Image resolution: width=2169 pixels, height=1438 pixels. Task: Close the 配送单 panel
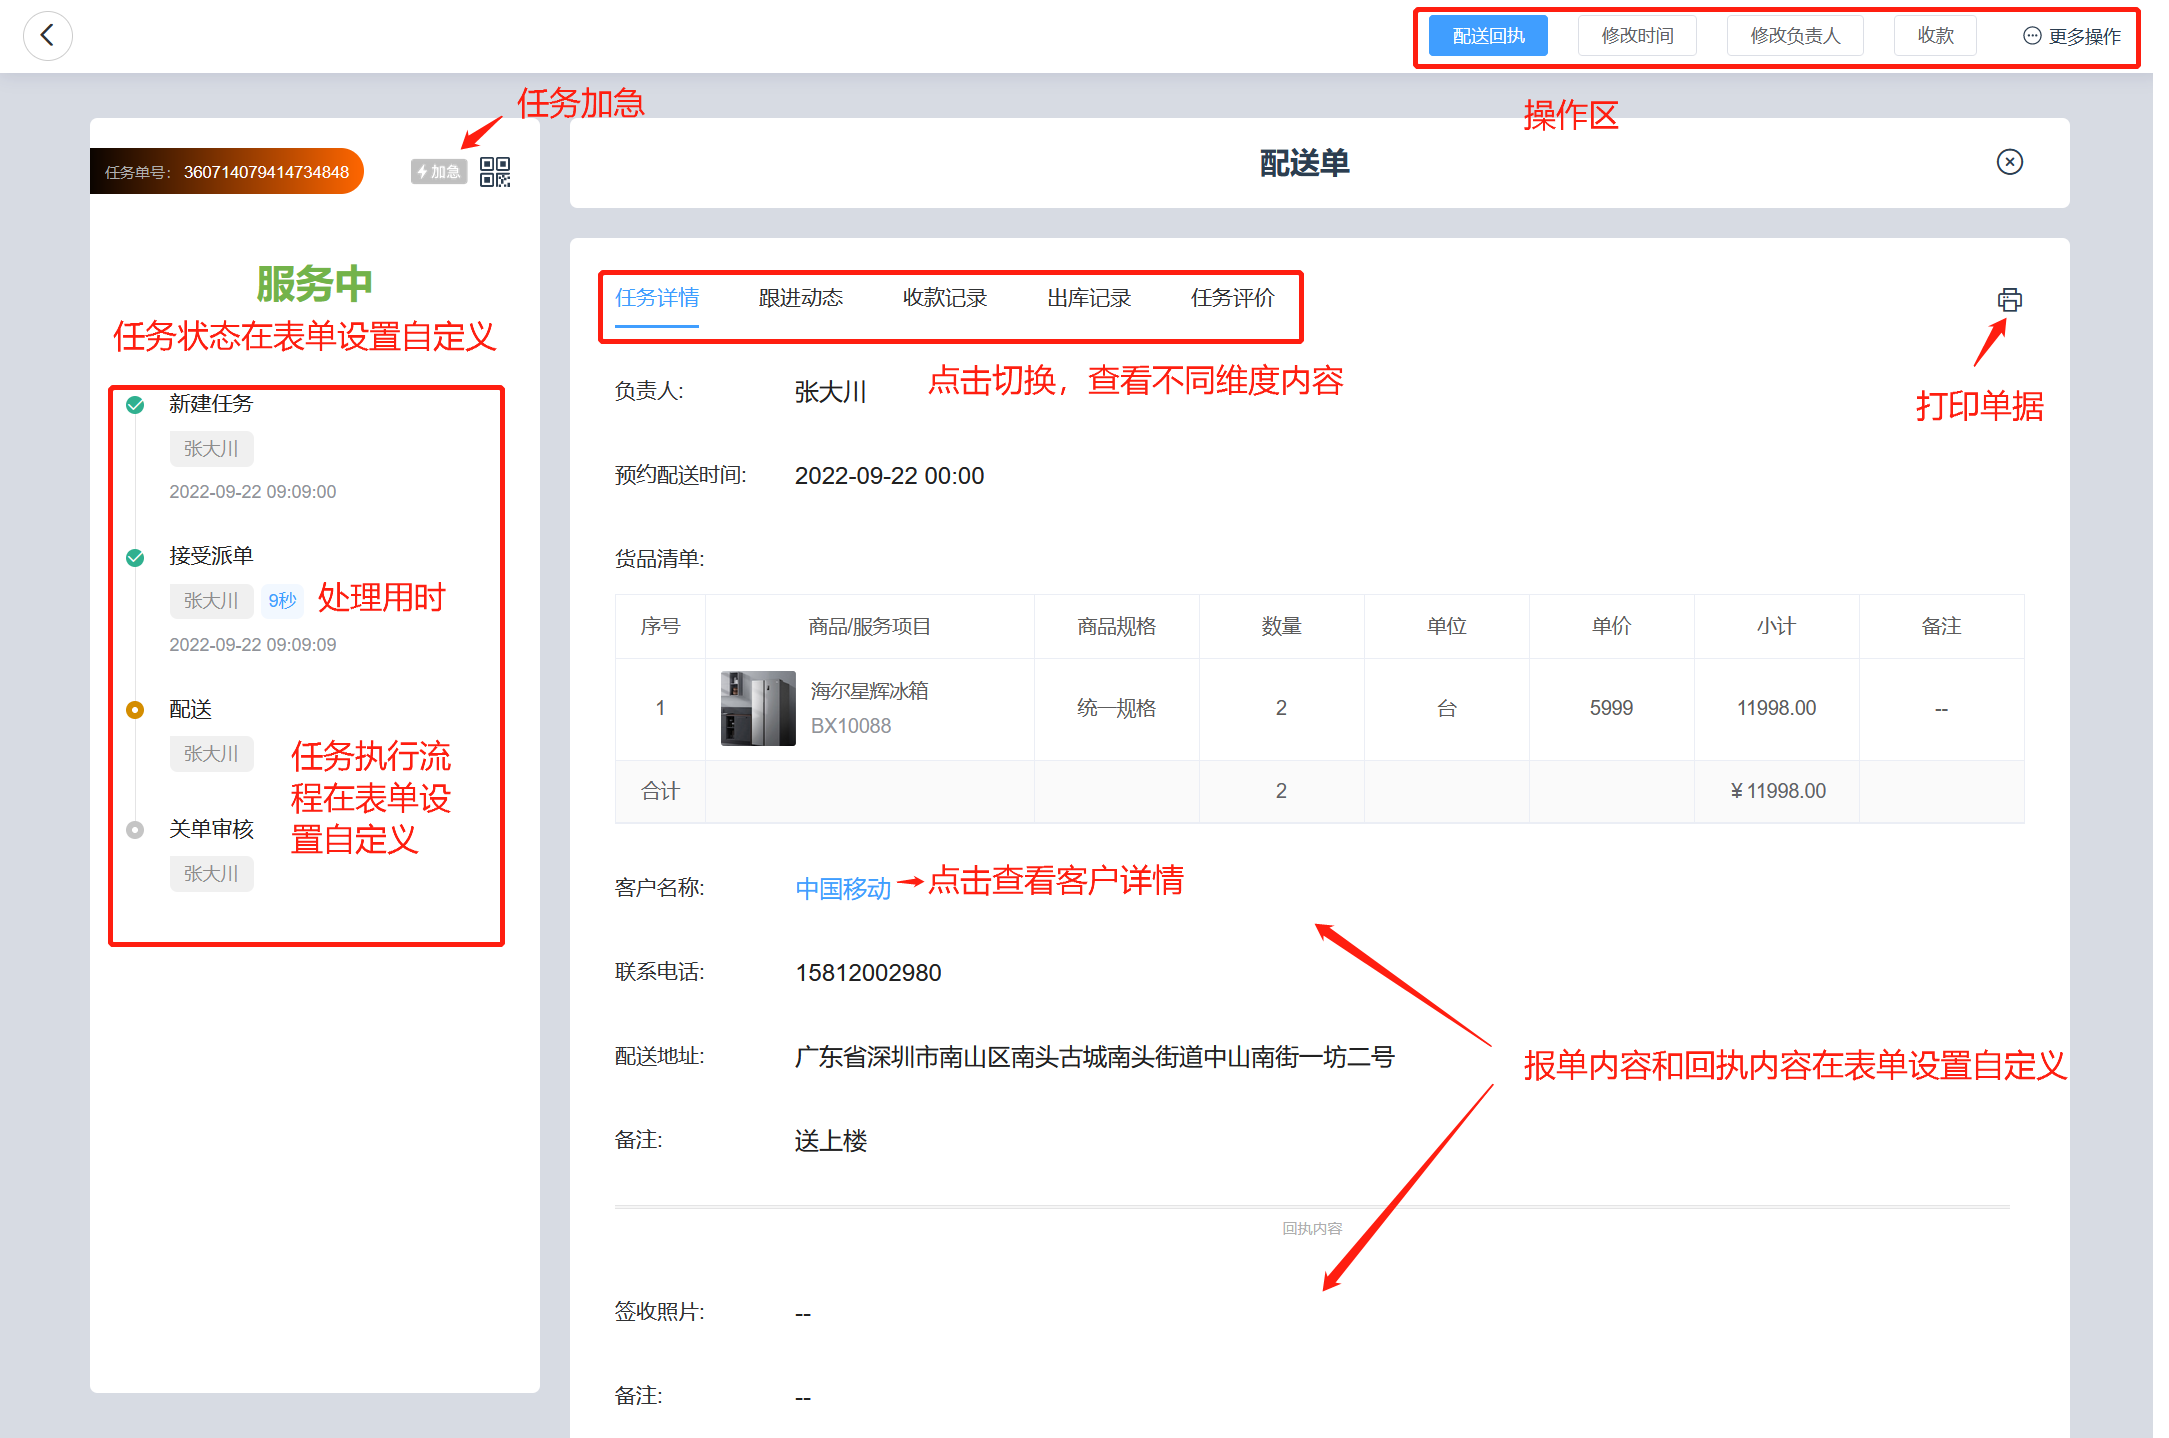[2009, 162]
